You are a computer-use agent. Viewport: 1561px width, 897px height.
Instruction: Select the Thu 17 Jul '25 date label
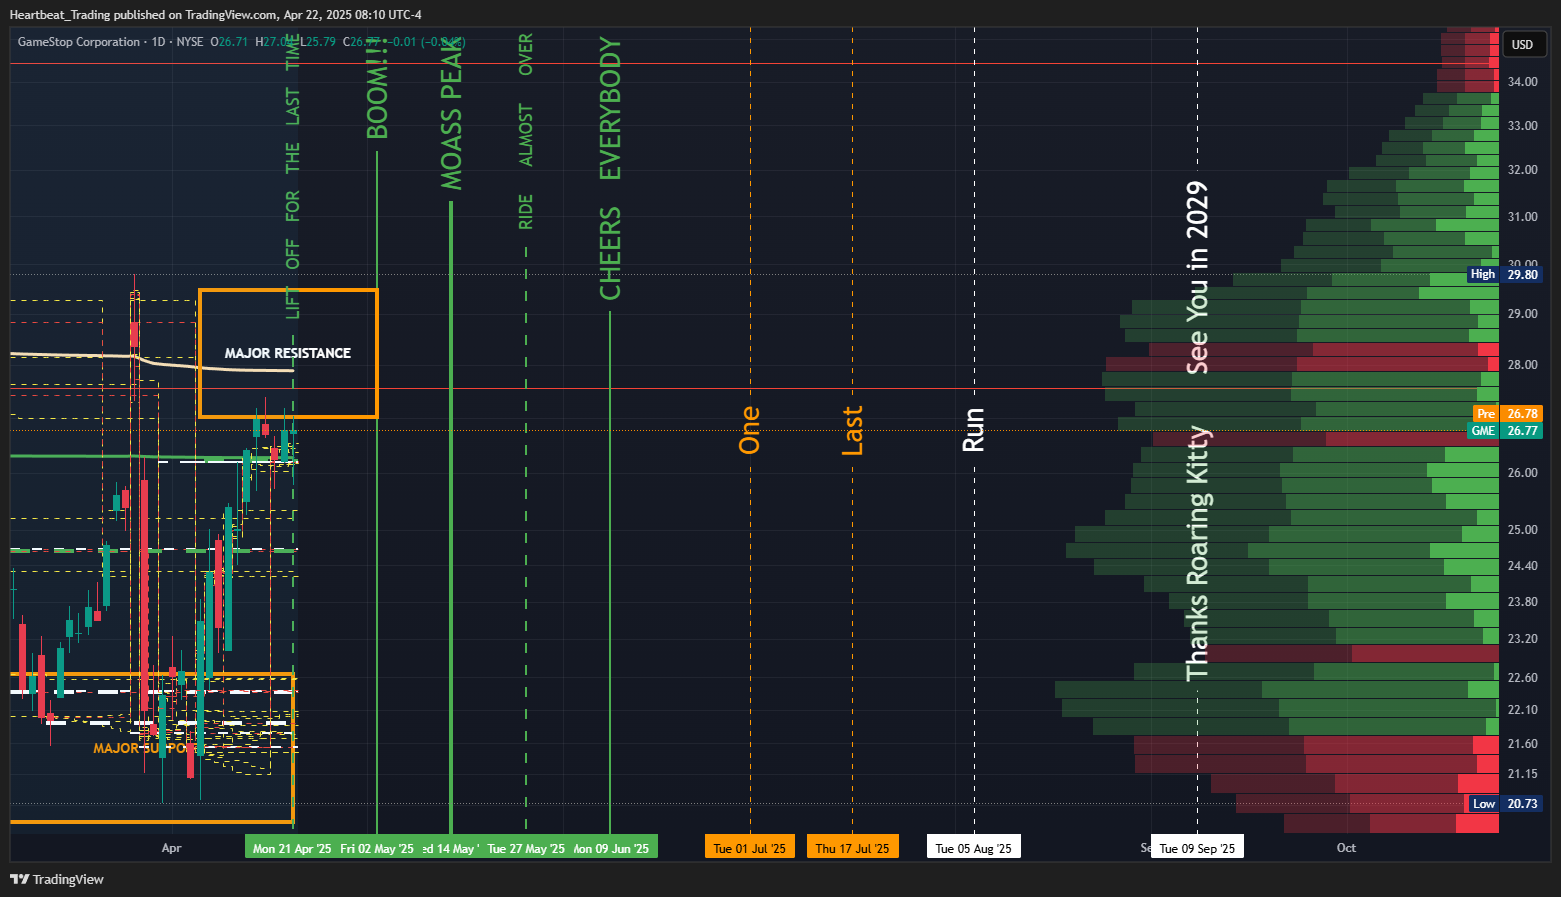tap(852, 848)
